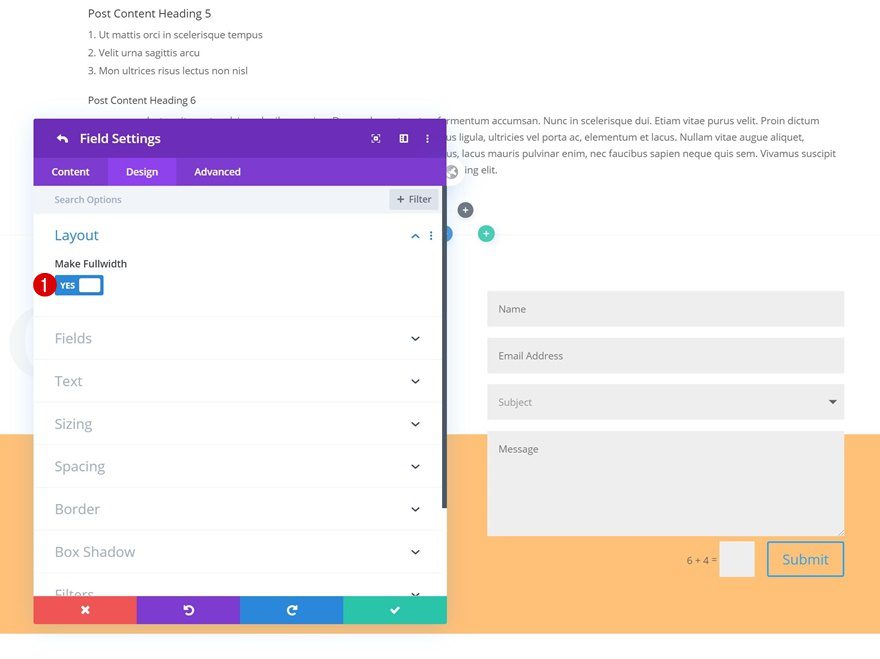Click the Submit button on the form

[805, 559]
